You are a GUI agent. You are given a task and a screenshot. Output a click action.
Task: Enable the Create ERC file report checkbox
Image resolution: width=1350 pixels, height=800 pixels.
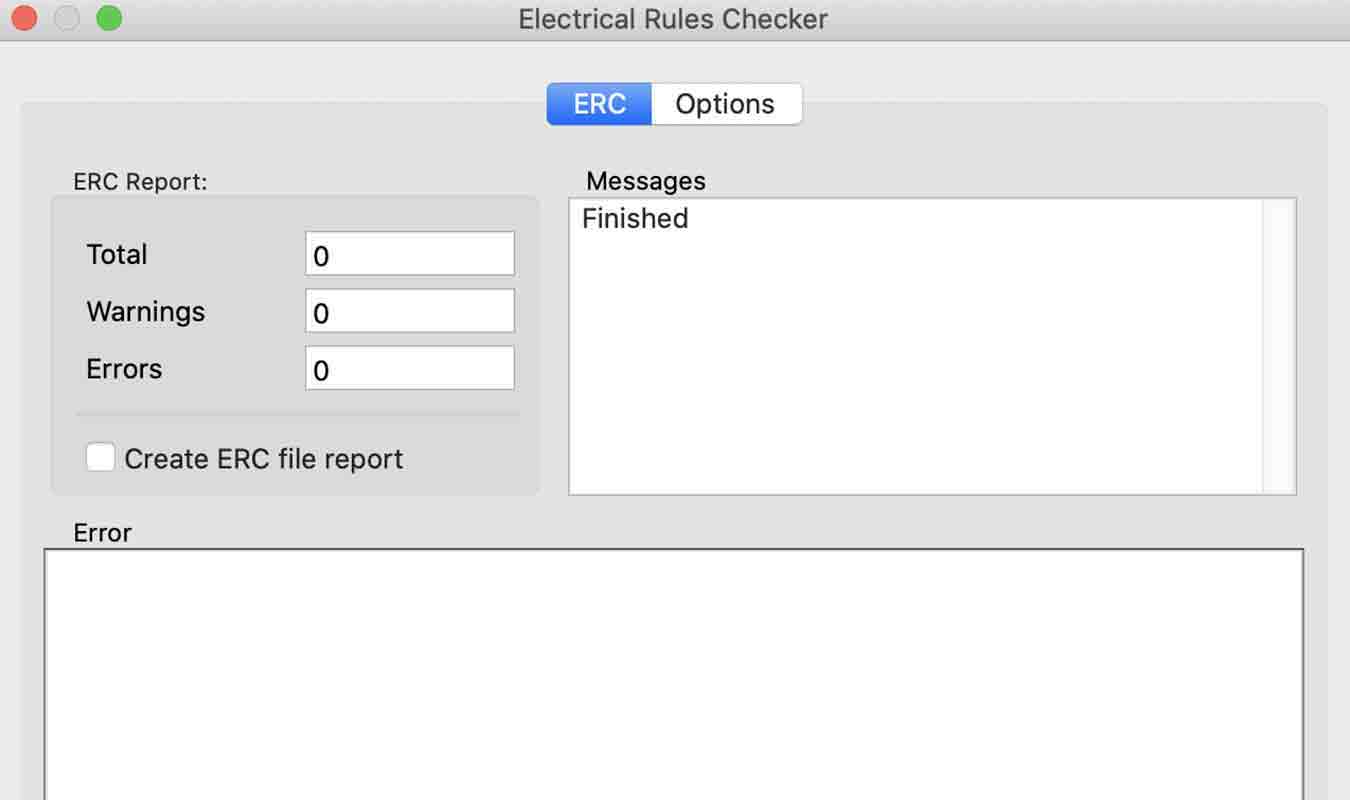click(x=100, y=458)
